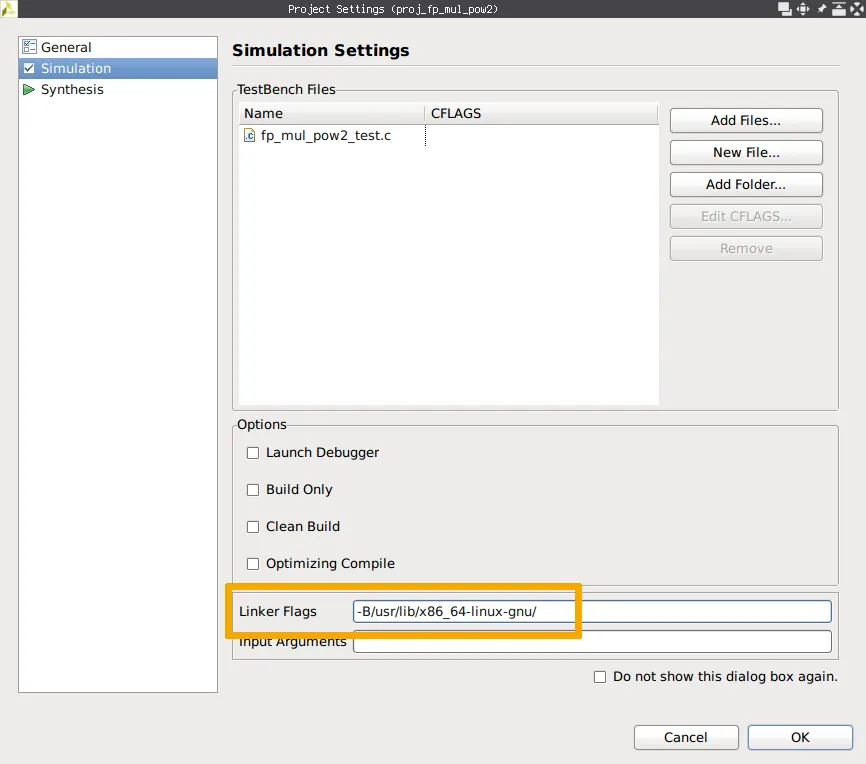866x764 pixels.
Task: Check the Clean Build checkbox
Action: (253, 527)
